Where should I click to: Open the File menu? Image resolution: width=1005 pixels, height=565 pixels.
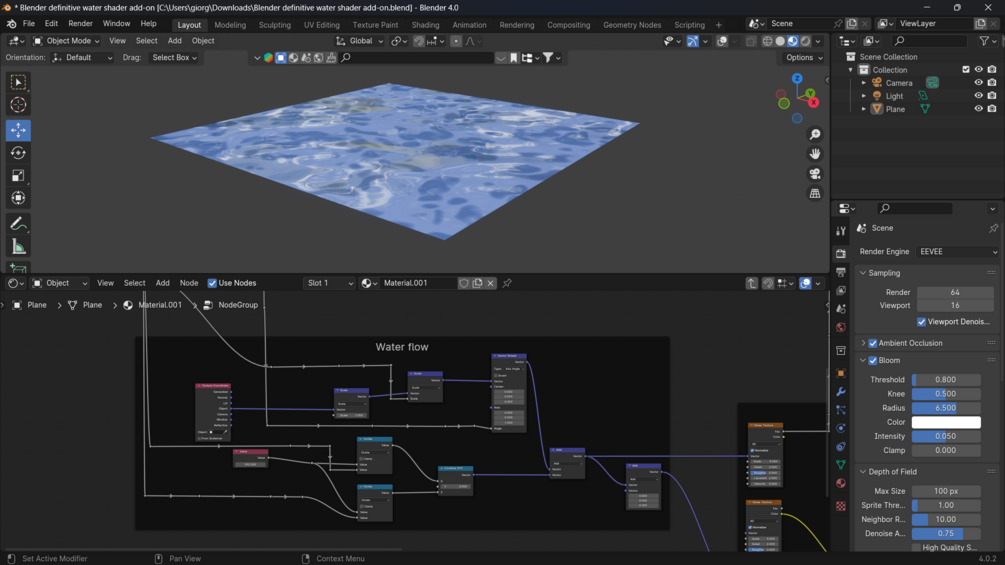(x=29, y=24)
